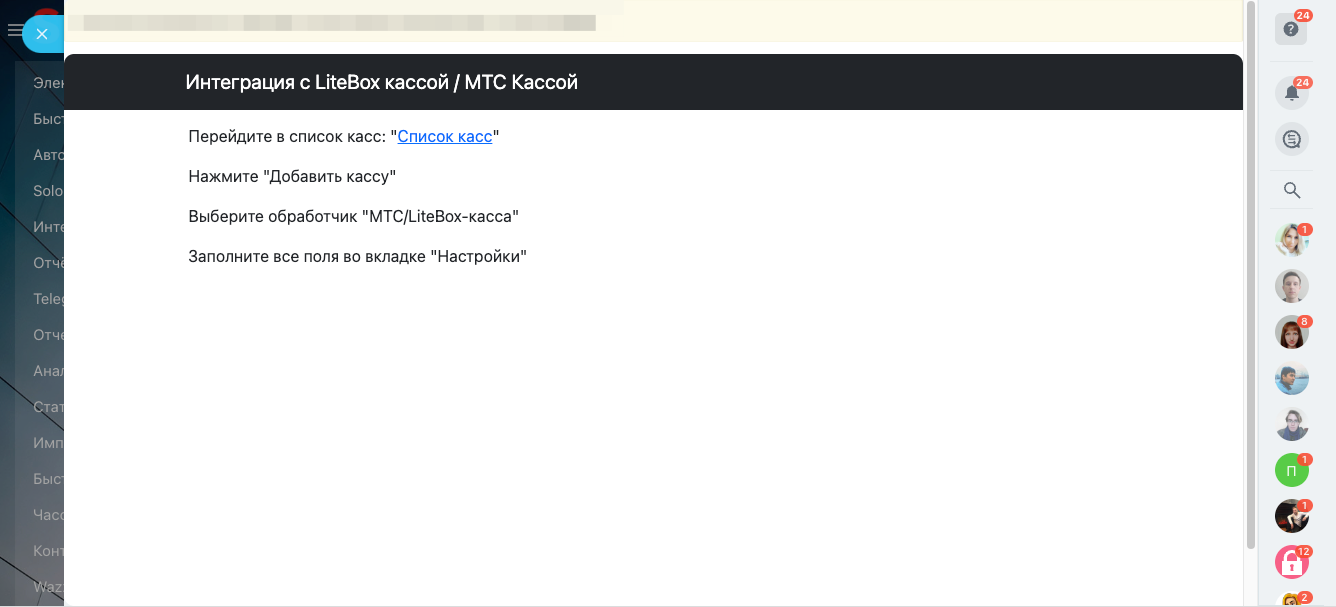
Task: Open the chat messages icon
Action: click(1291, 140)
